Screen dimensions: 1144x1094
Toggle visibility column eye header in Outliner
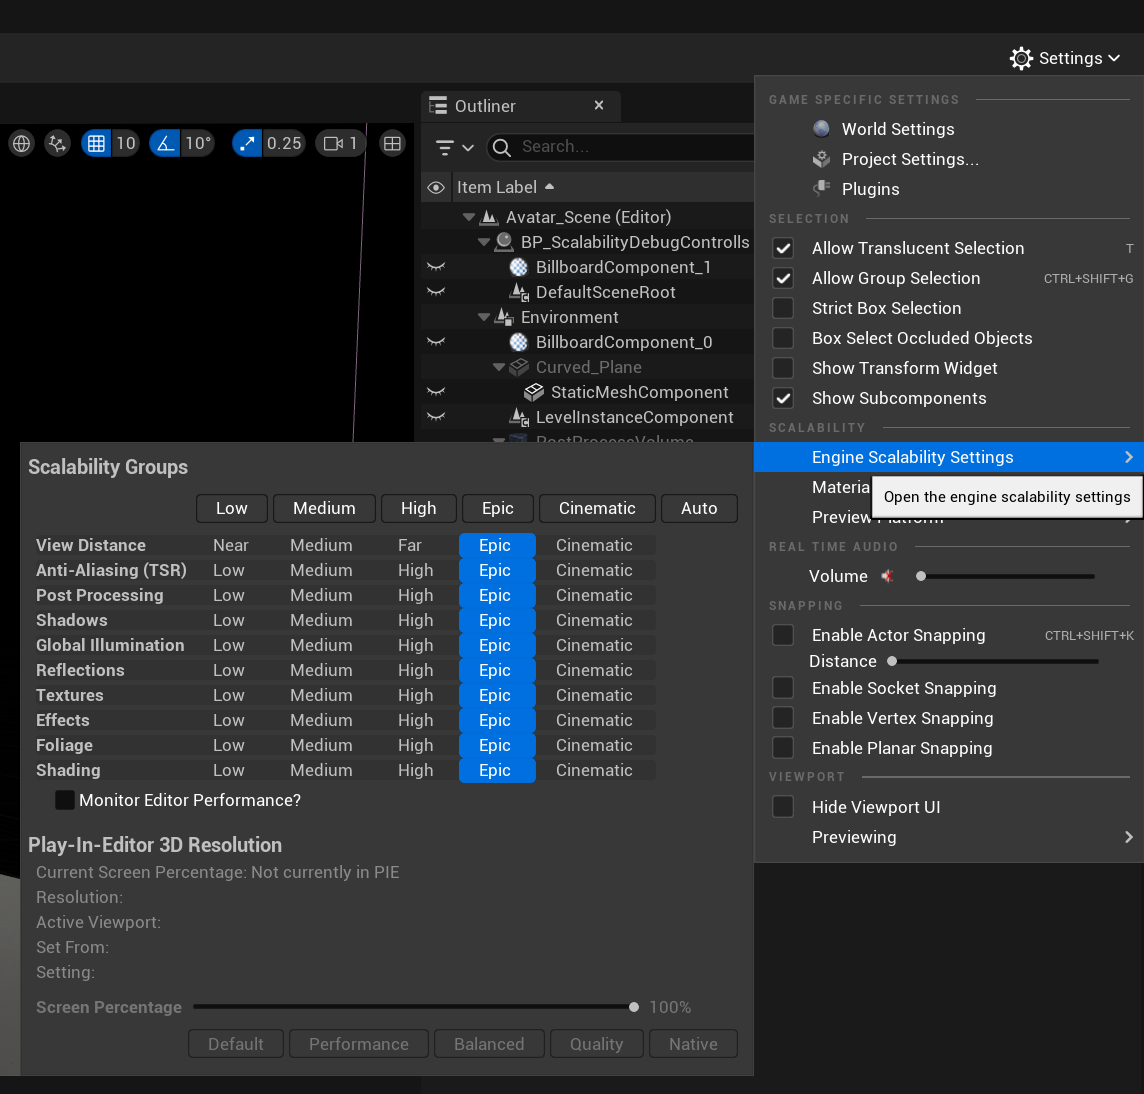click(x=436, y=188)
